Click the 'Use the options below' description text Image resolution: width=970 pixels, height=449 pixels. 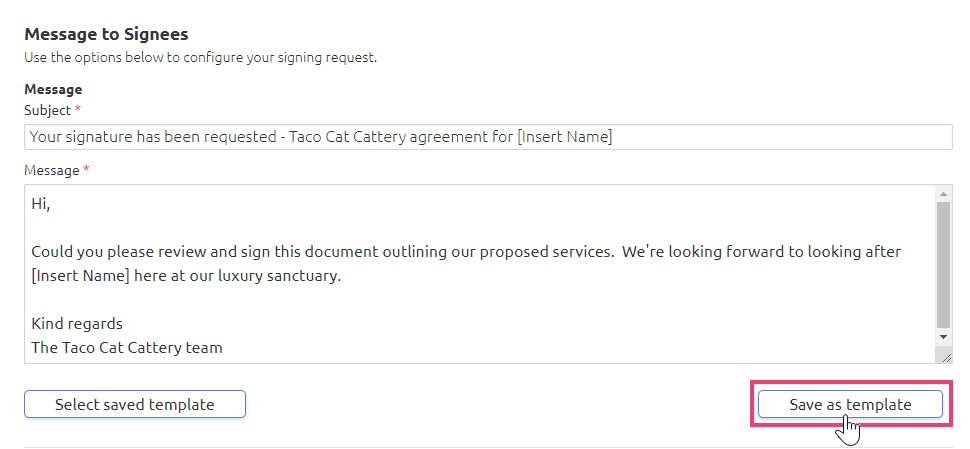[200, 58]
